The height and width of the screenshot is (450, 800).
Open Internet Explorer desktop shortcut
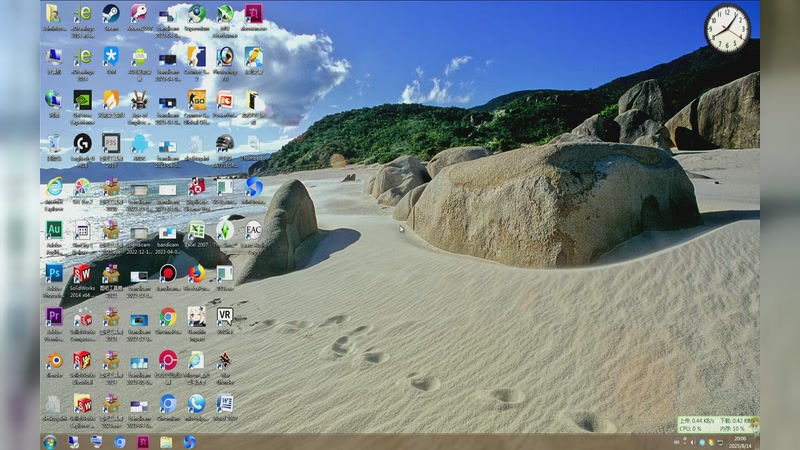[x=54, y=187]
